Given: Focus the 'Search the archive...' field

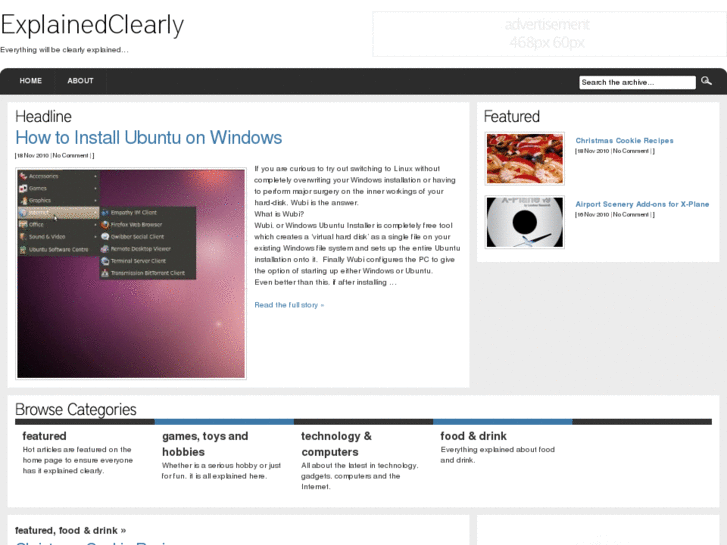Looking at the screenshot, I should [x=638, y=82].
